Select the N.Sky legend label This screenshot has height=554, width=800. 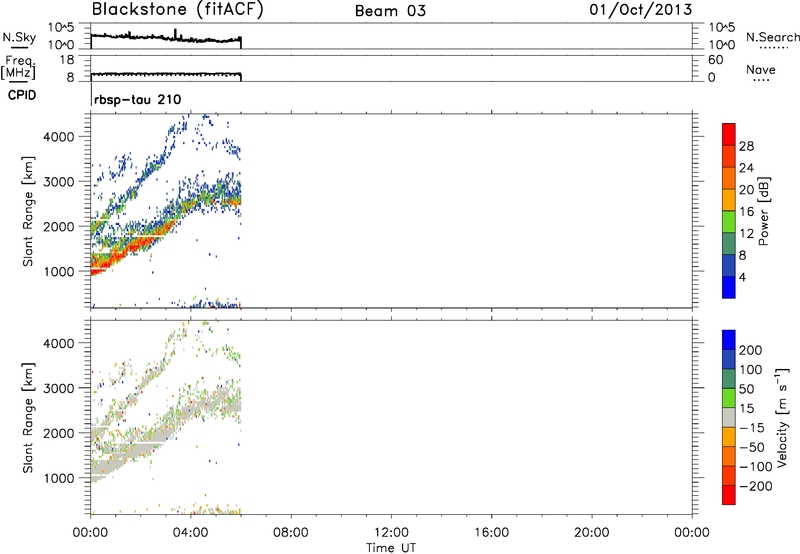pyautogui.click(x=19, y=38)
